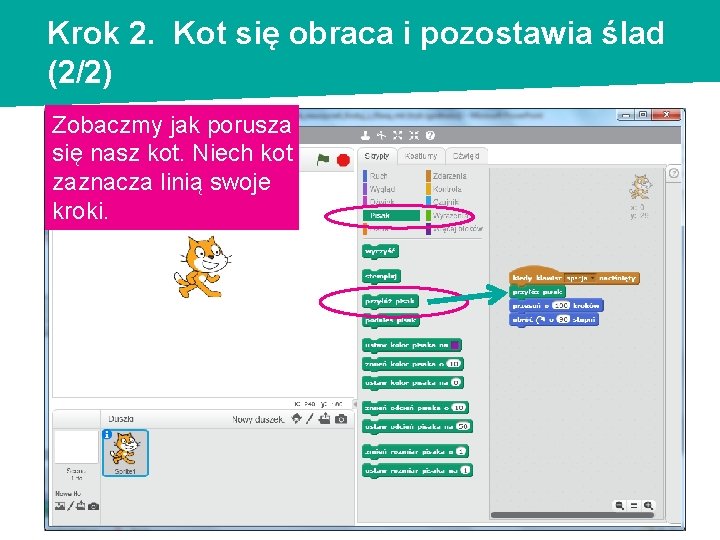Click przyłóż pisak block in the script area
This screenshot has width=720, height=540.
click(537, 292)
